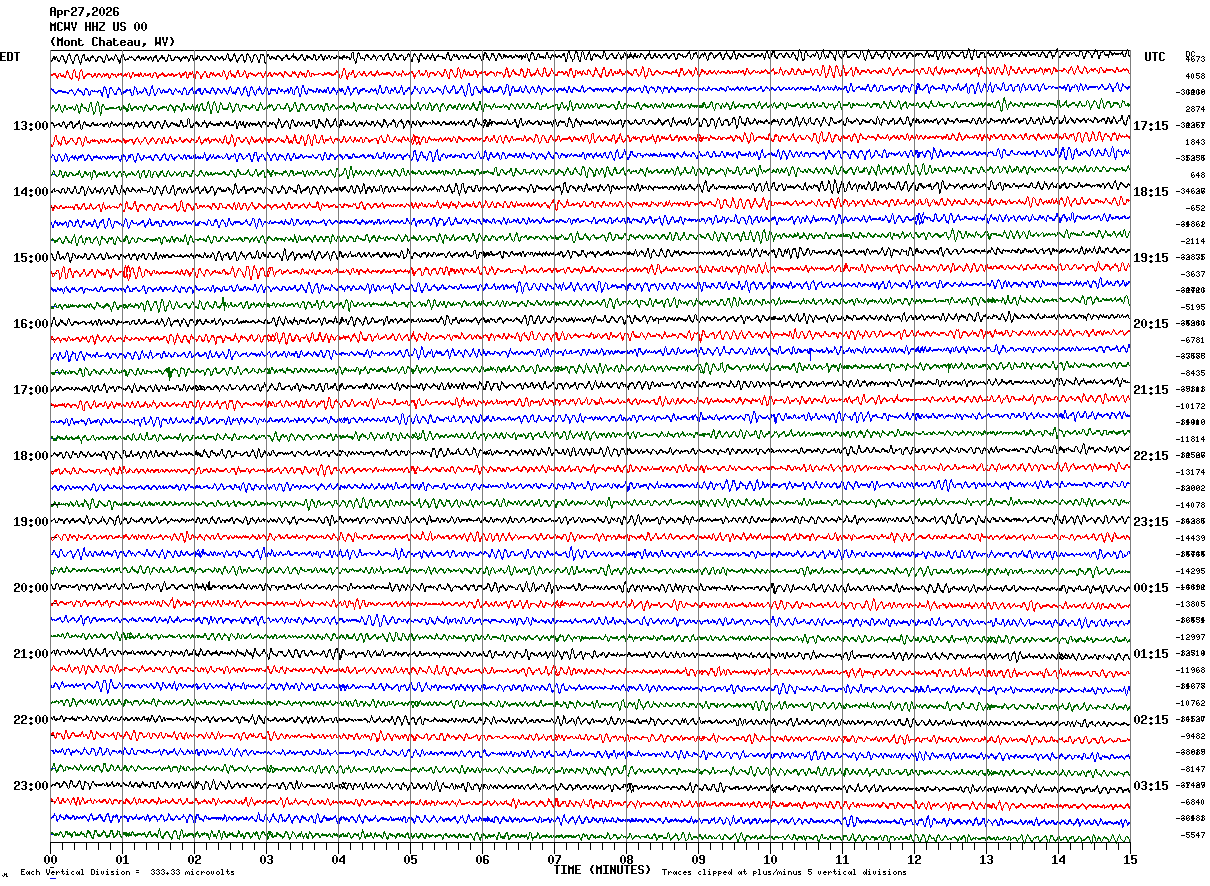Viewport: 1210px width, 886px height.
Task: Click the "Traces clipped at plus/minus 5 vertical divisions" note
Action: pos(784,873)
